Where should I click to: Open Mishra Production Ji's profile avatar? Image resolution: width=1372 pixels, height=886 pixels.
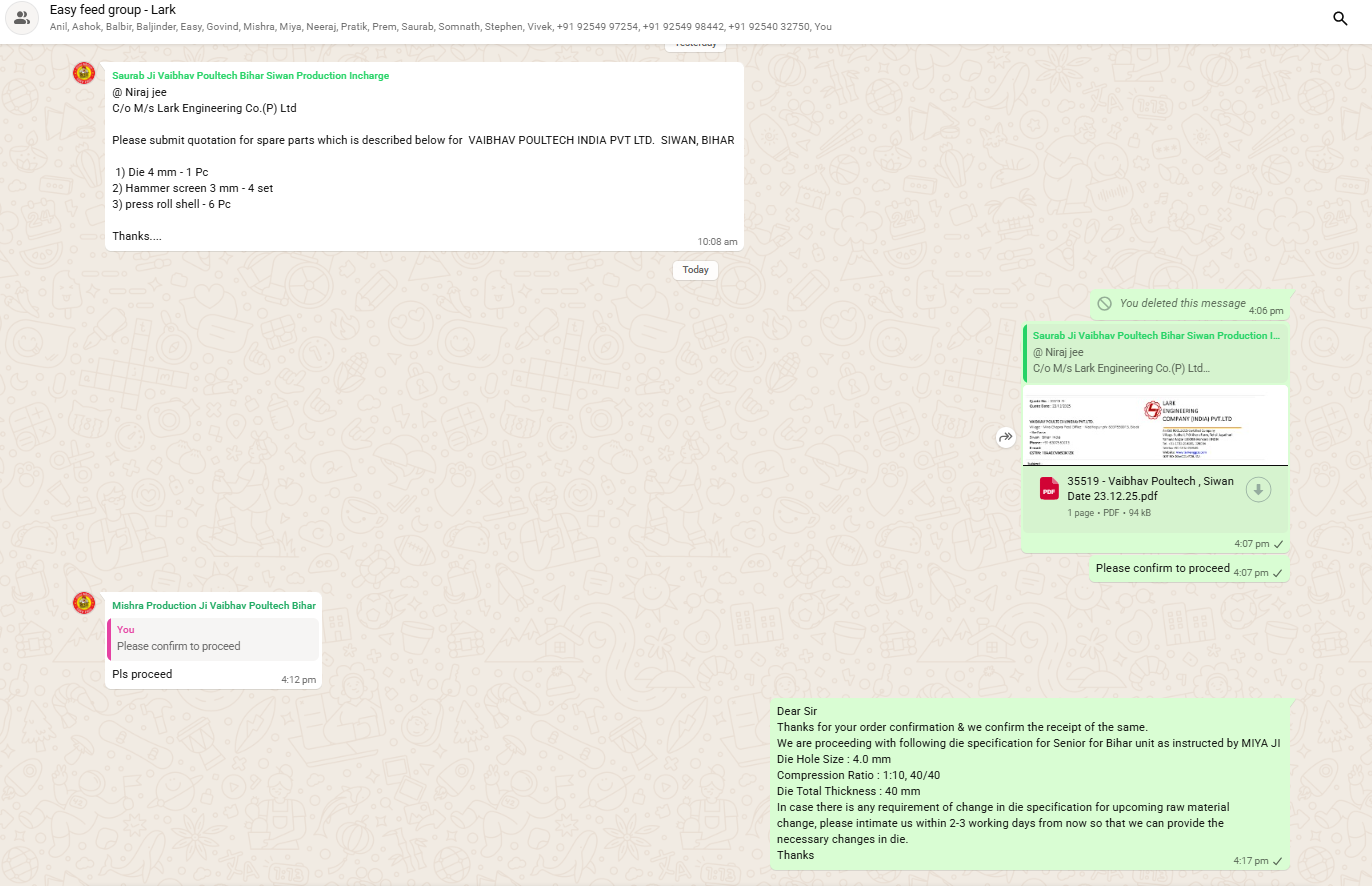tap(84, 603)
